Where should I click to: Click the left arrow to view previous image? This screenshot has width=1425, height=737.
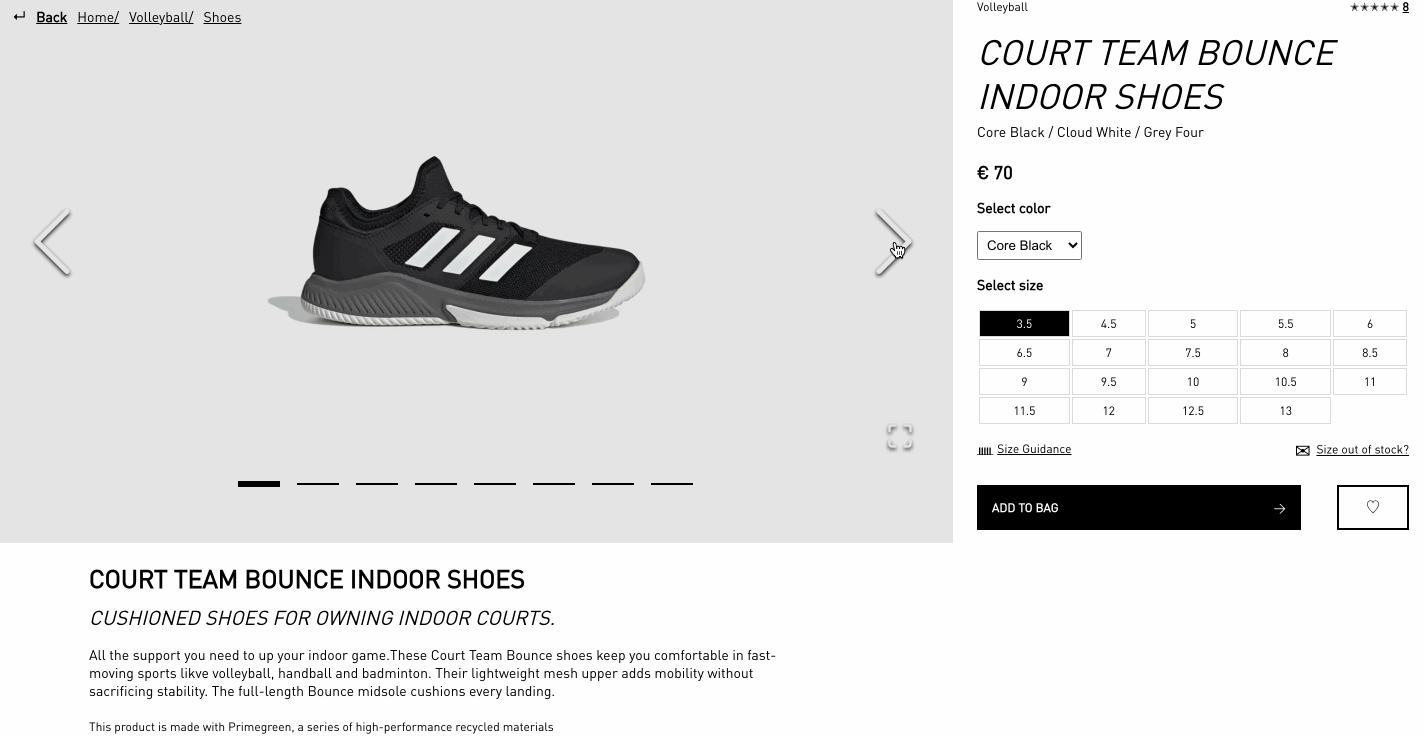(x=52, y=243)
